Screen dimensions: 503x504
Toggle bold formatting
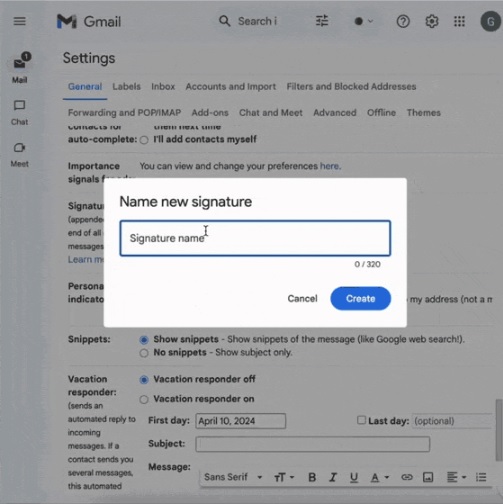[312, 477]
